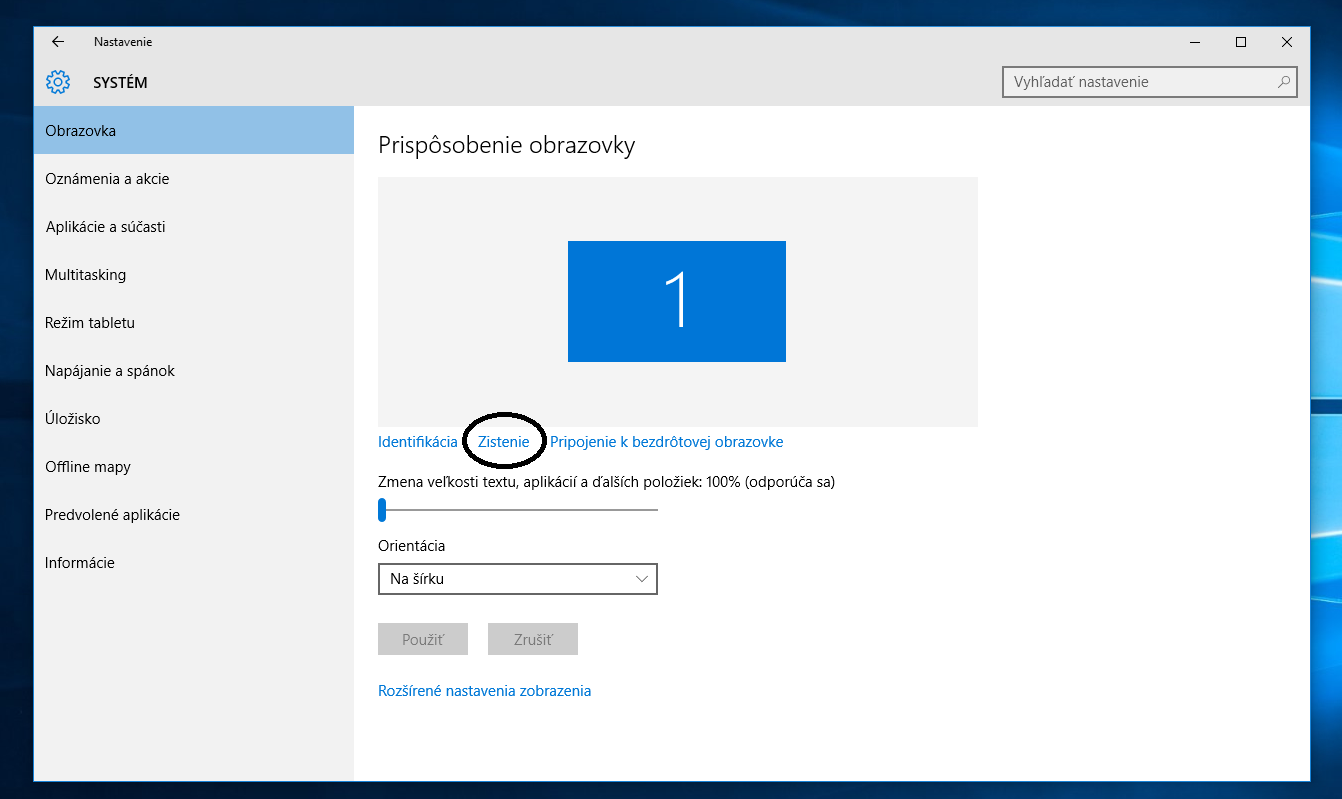The image size is (1342, 799).
Task: Click the magnifier icon in search box
Action: 1283,82
